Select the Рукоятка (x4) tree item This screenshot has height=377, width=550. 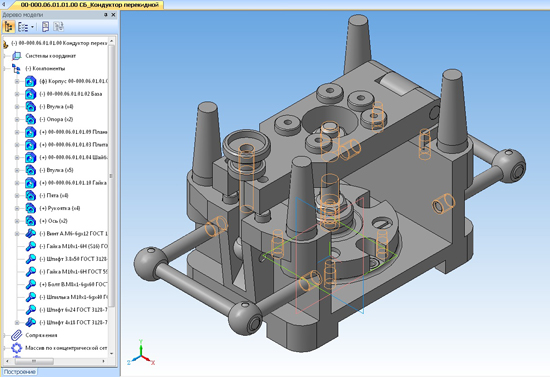pos(60,208)
